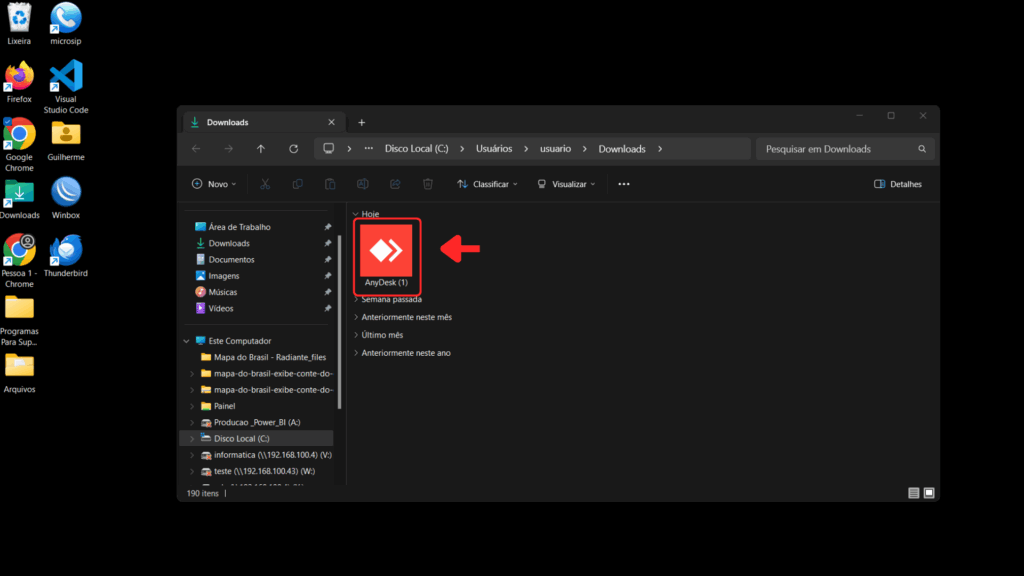Switch to details list view icon
This screenshot has height=576, width=1024.
[913, 493]
